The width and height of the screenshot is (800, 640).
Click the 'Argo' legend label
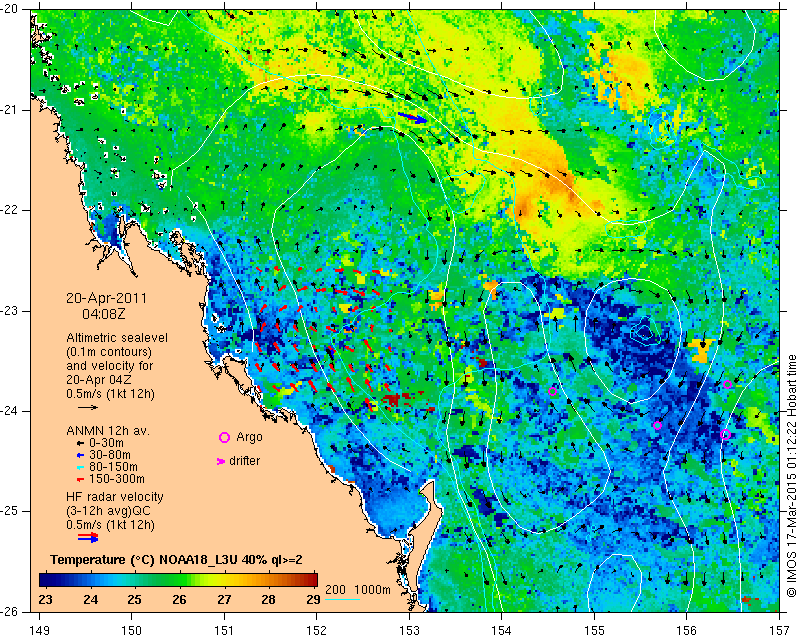click(249, 437)
